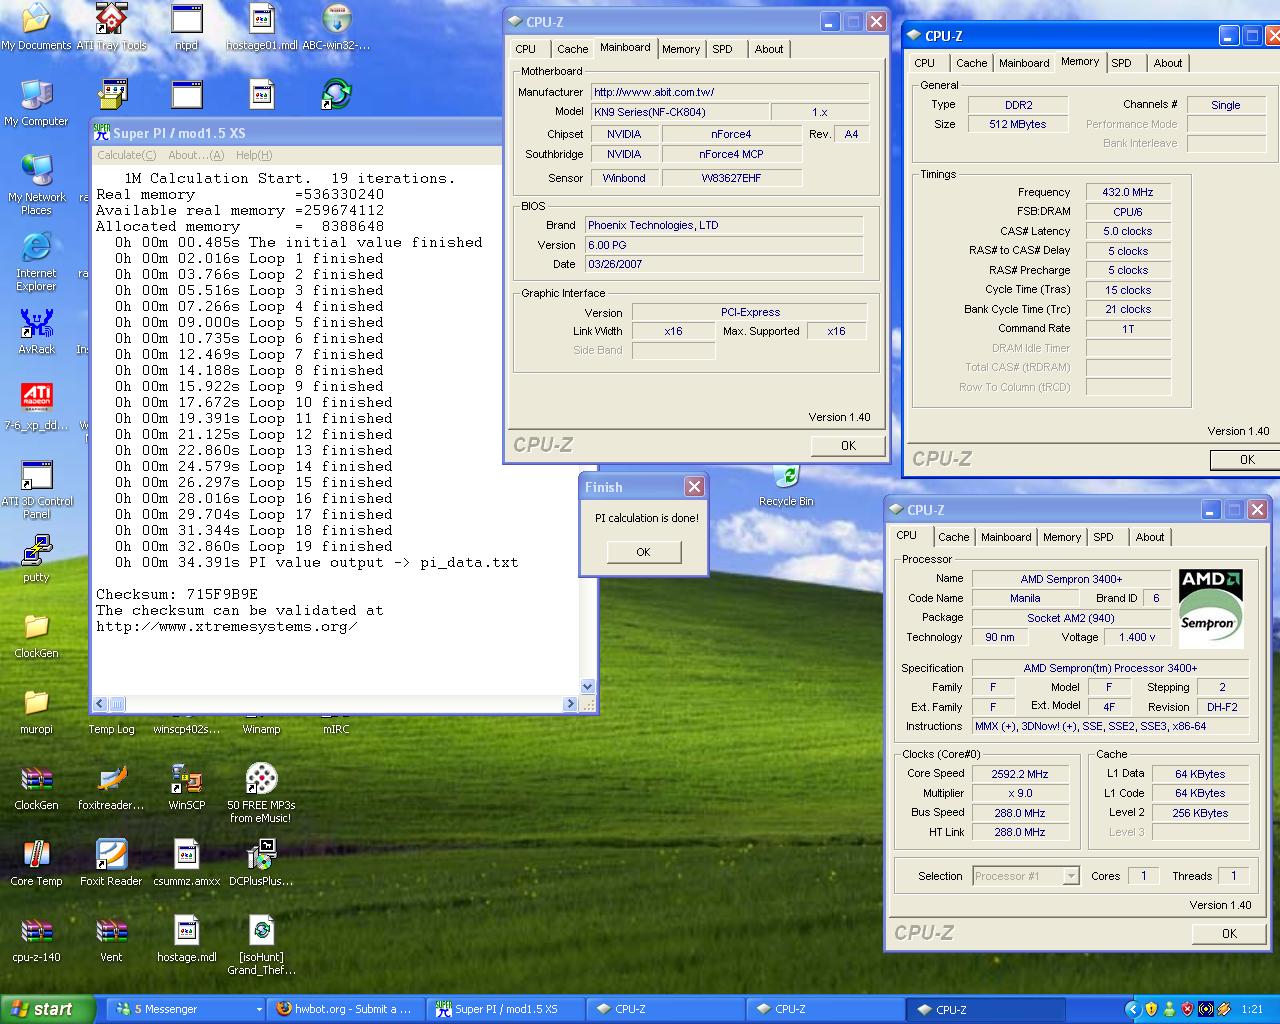Select the Vent archive icon
This screenshot has width=1280, height=1024.
tap(111, 939)
